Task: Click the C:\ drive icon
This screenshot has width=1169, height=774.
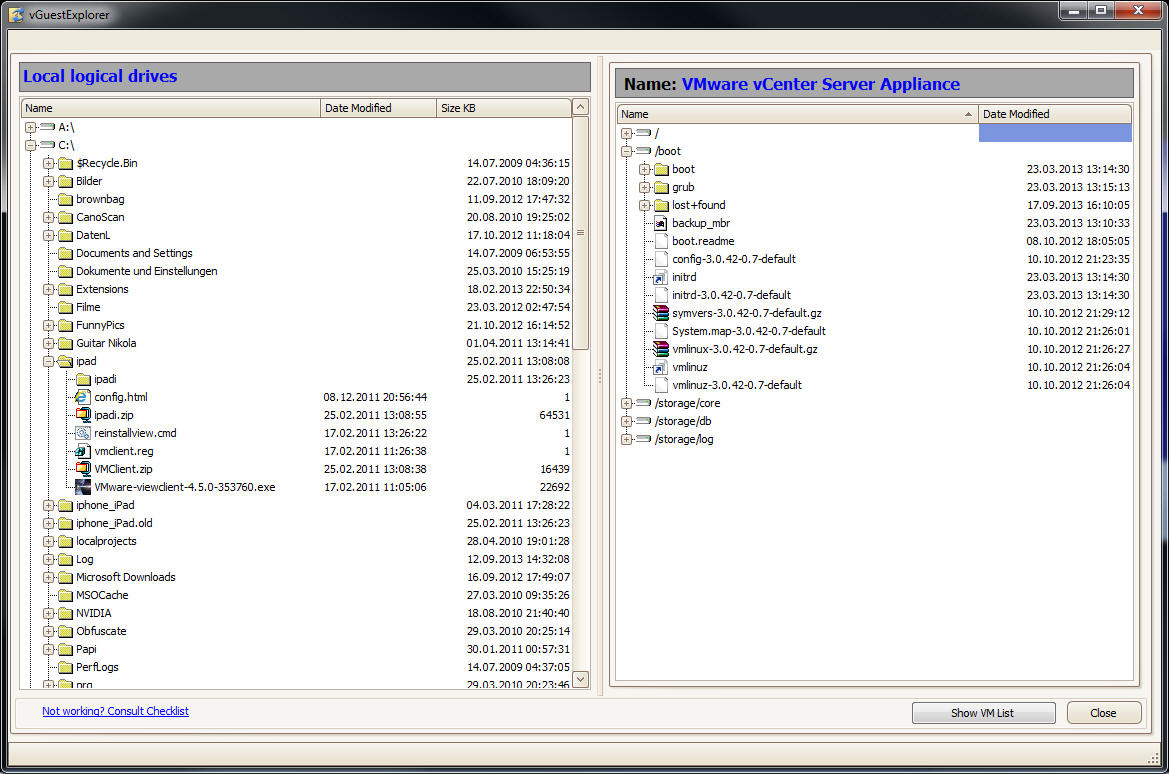Action: point(47,145)
